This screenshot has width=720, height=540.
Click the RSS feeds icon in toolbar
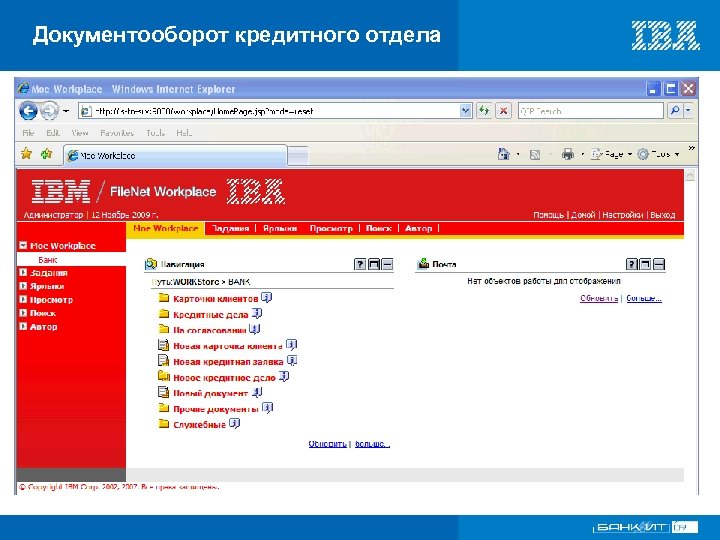coord(534,155)
